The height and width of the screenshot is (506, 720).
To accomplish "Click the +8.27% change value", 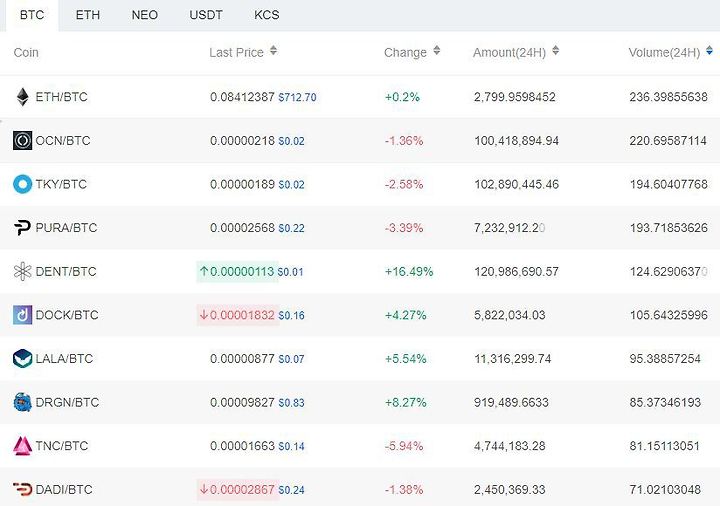I will click(406, 402).
